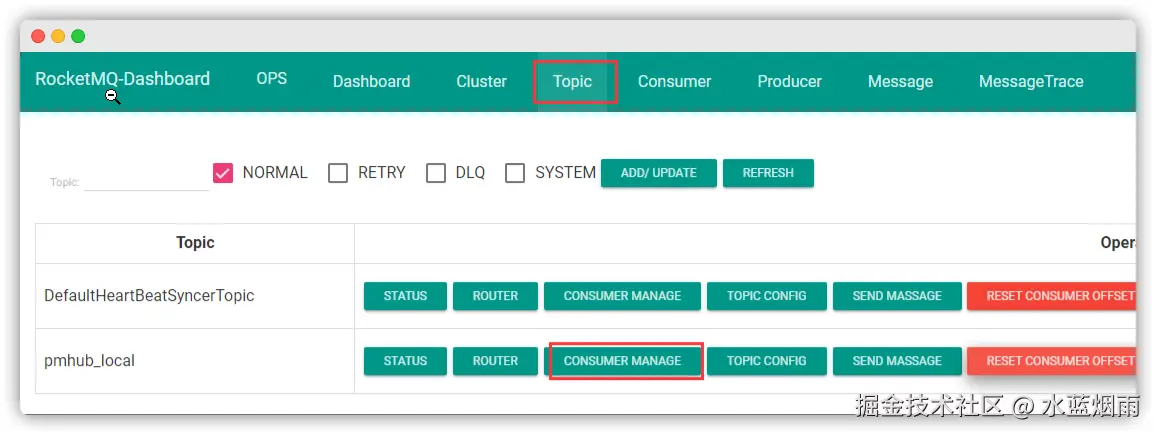Viewport: 1156px width, 435px height.
Task: Click the yellow minimize window button
Action: coord(58,36)
